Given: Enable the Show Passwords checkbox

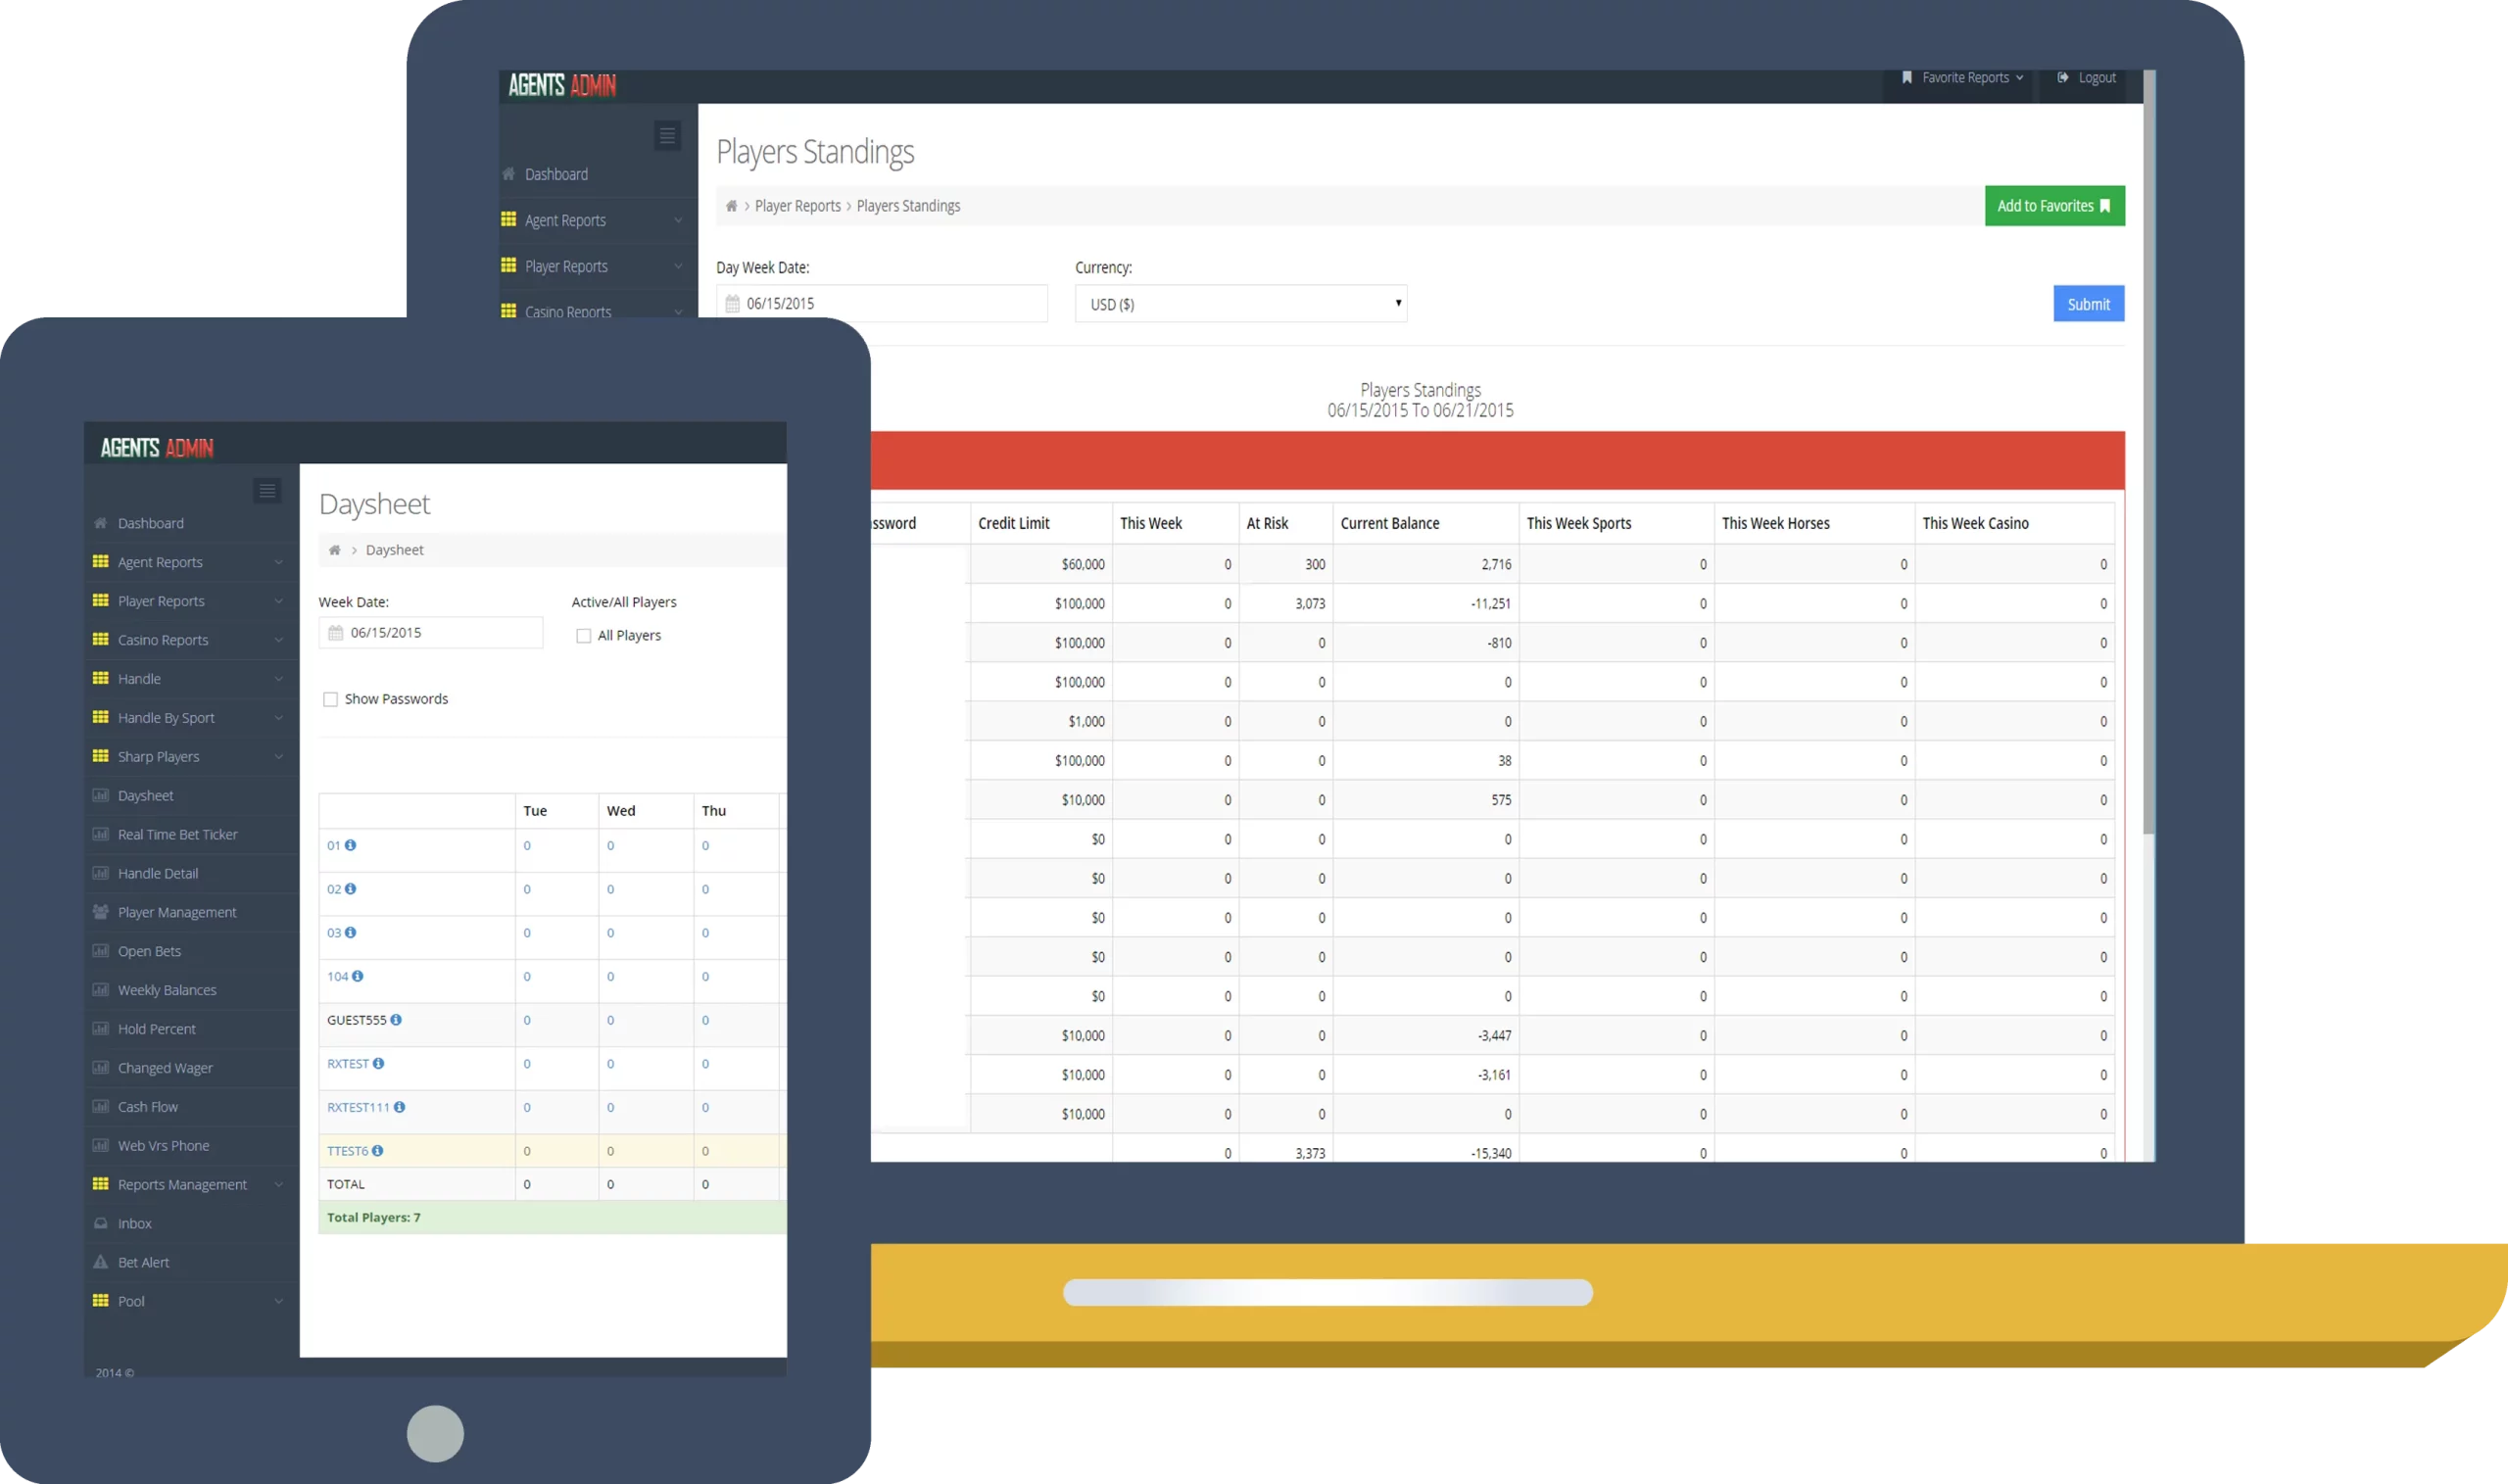Looking at the screenshot, I should pyautogui.click(x=330, y=700).
